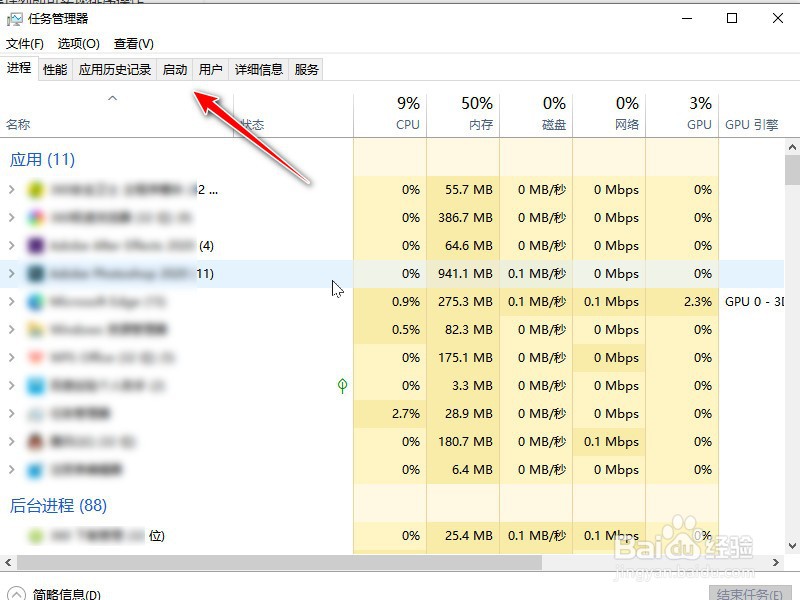
Task: Click the Adobe After Effects 2020 app icon
Action: pos(33,245)
